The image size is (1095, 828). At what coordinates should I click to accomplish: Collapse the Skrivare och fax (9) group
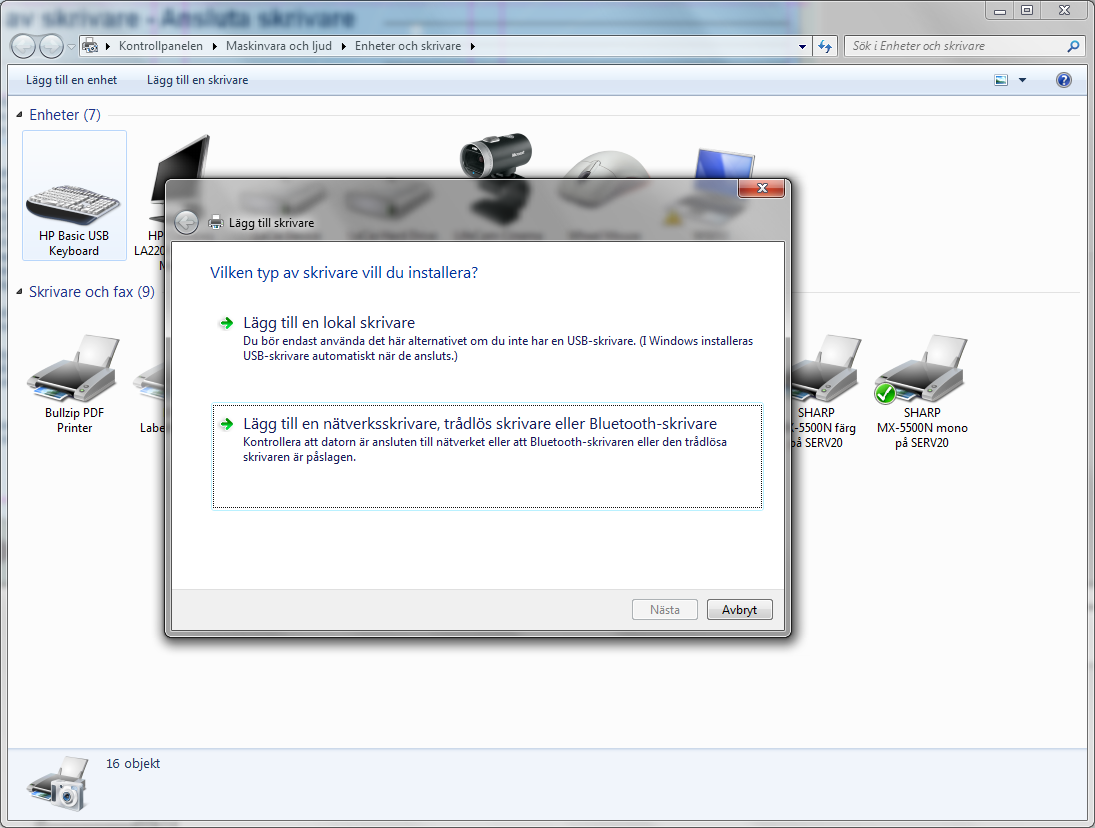pos(22,292)
